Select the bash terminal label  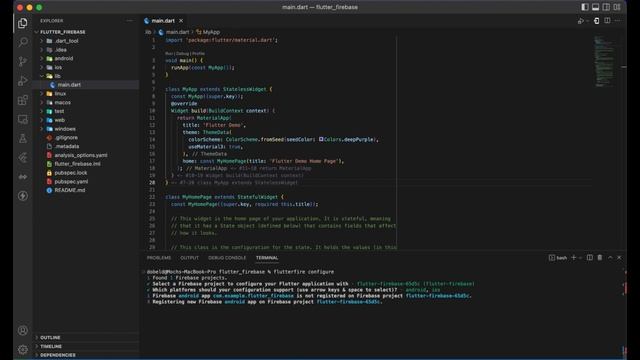point(558,258)
